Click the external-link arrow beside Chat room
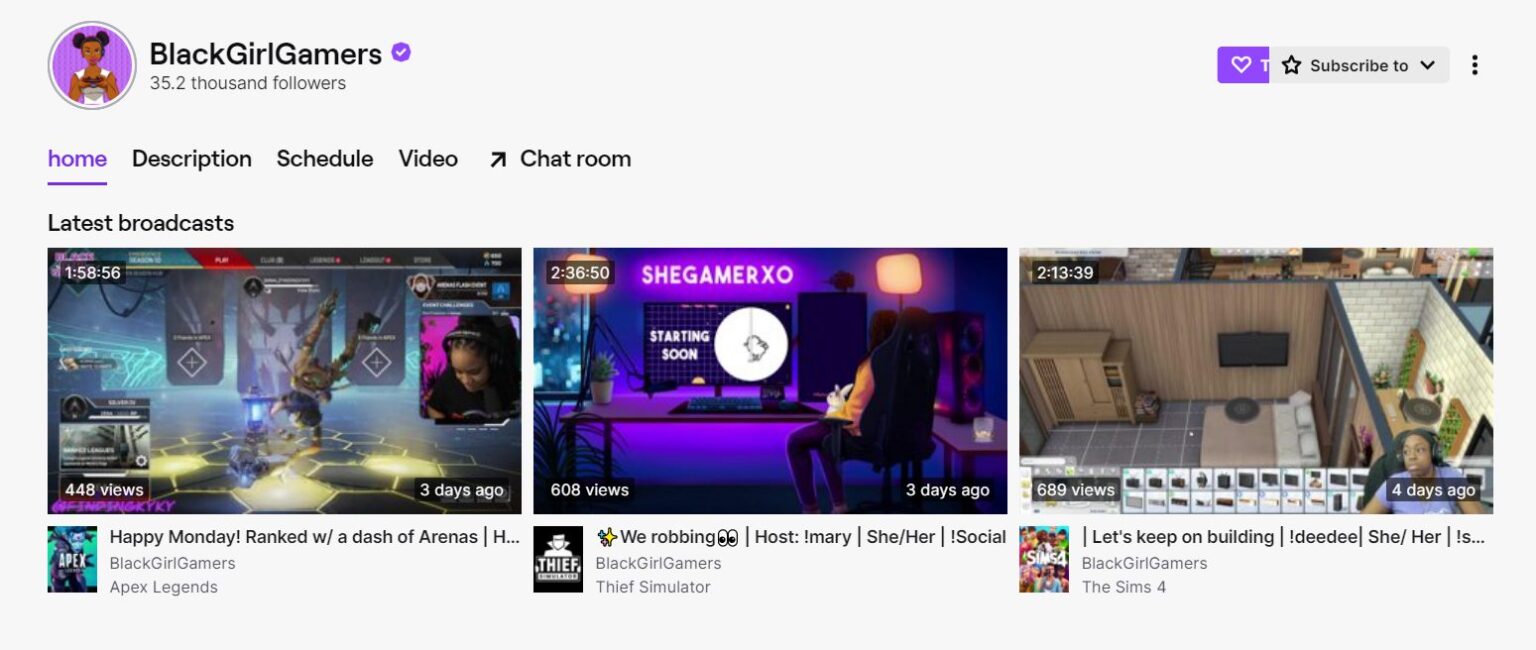 497,158
